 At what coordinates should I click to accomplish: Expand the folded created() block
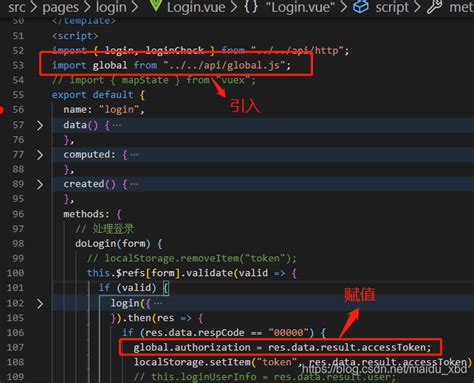pos(40,184)
